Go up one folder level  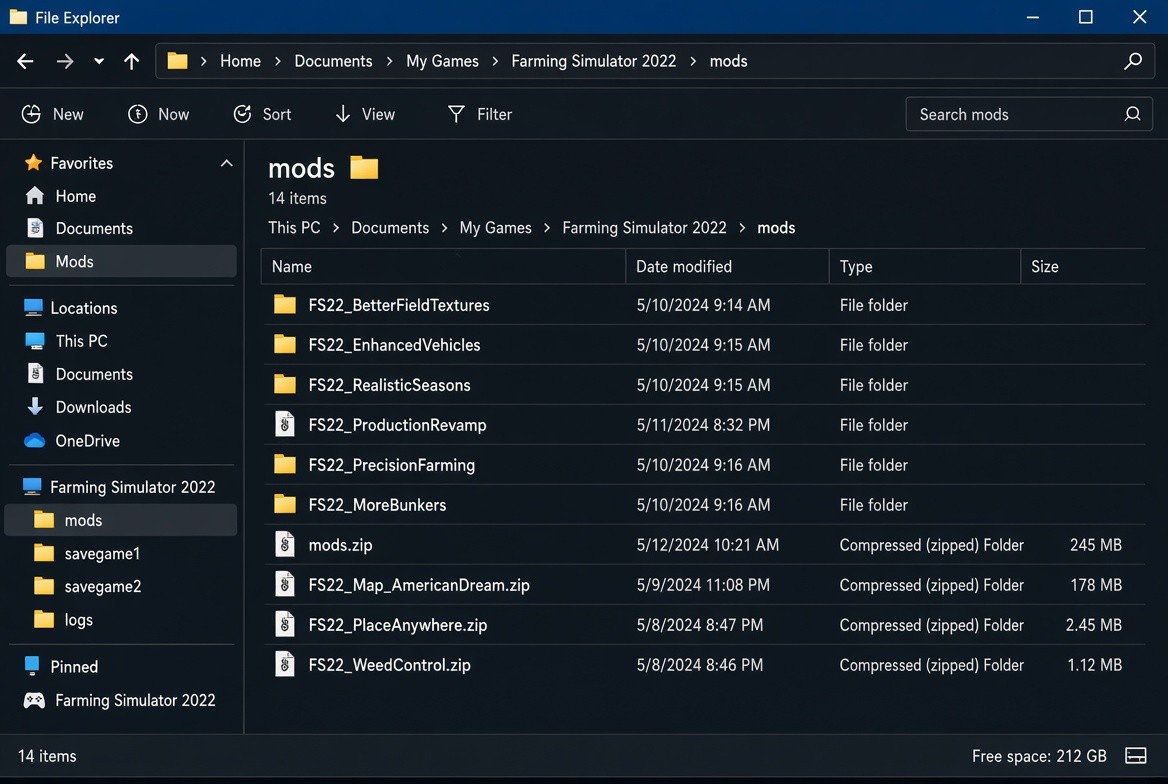pos(131,61)
